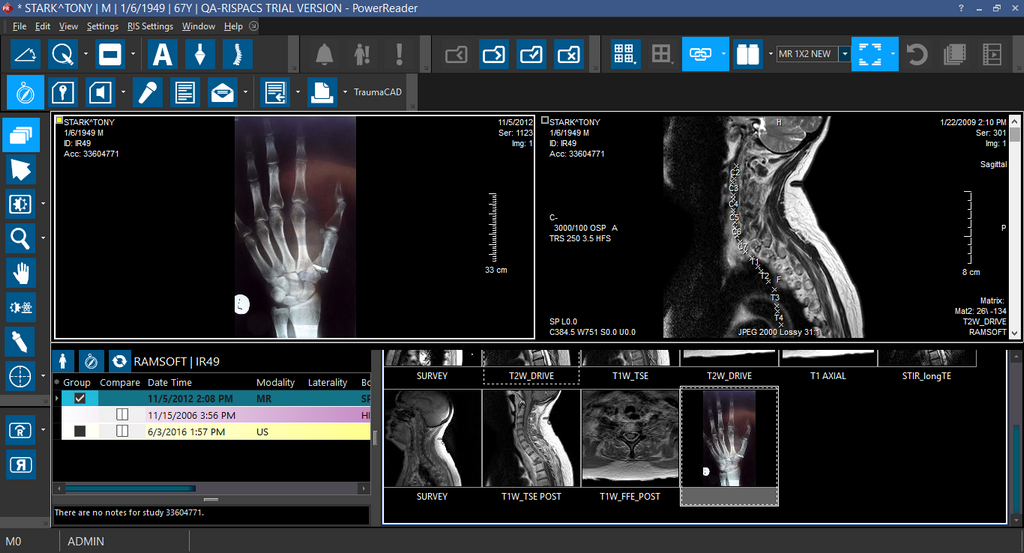Choose the text annotation 'A' tool
This screenshot has height=553, width=1024.
pyautogui.click(x=161, y=53)
